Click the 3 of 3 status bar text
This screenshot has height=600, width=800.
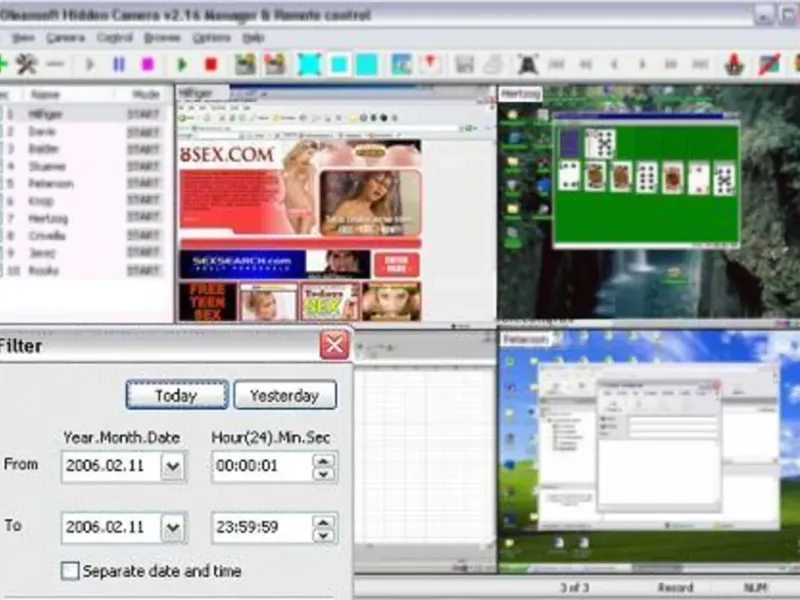[x=574, y=587]
